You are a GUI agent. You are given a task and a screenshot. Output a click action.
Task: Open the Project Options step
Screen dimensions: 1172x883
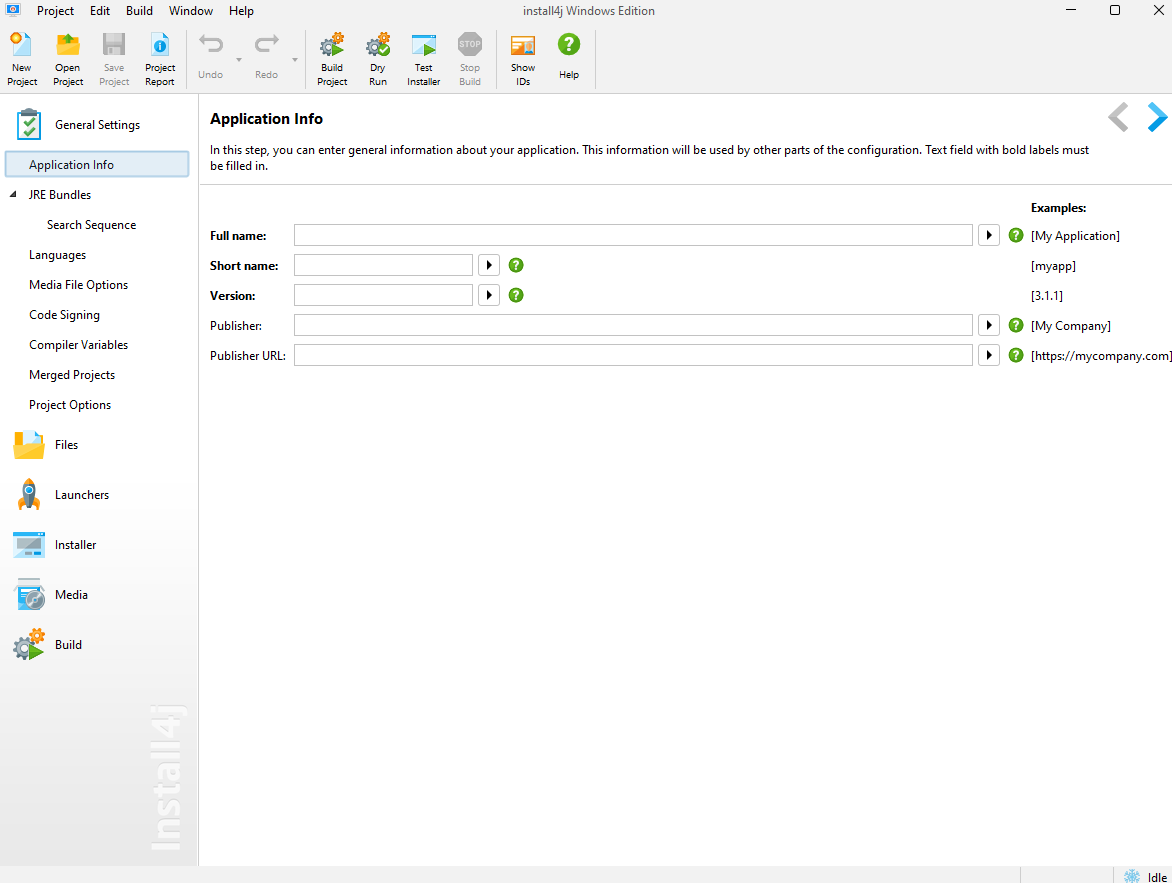(x=70, y=404)
